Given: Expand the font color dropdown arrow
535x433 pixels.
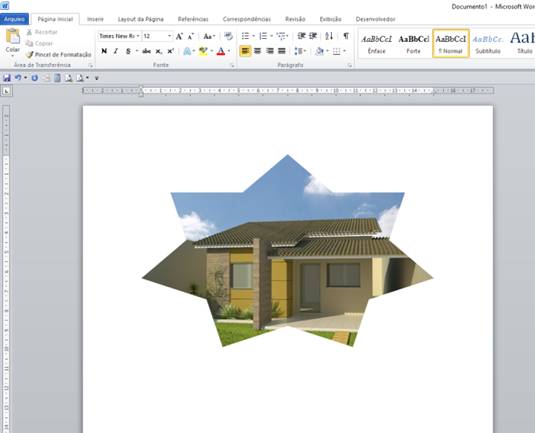Looking at the screenshot, I should tap(229, 51).
